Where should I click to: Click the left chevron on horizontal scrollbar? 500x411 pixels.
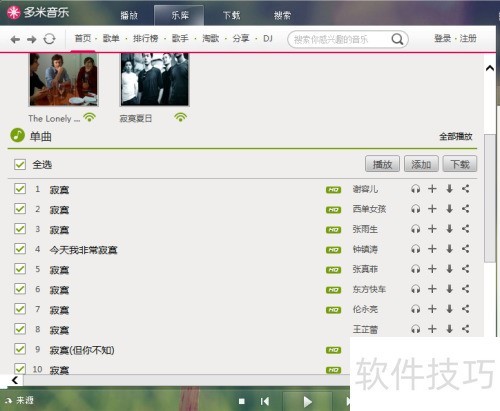pyautogui.click(x=15, y=380)
